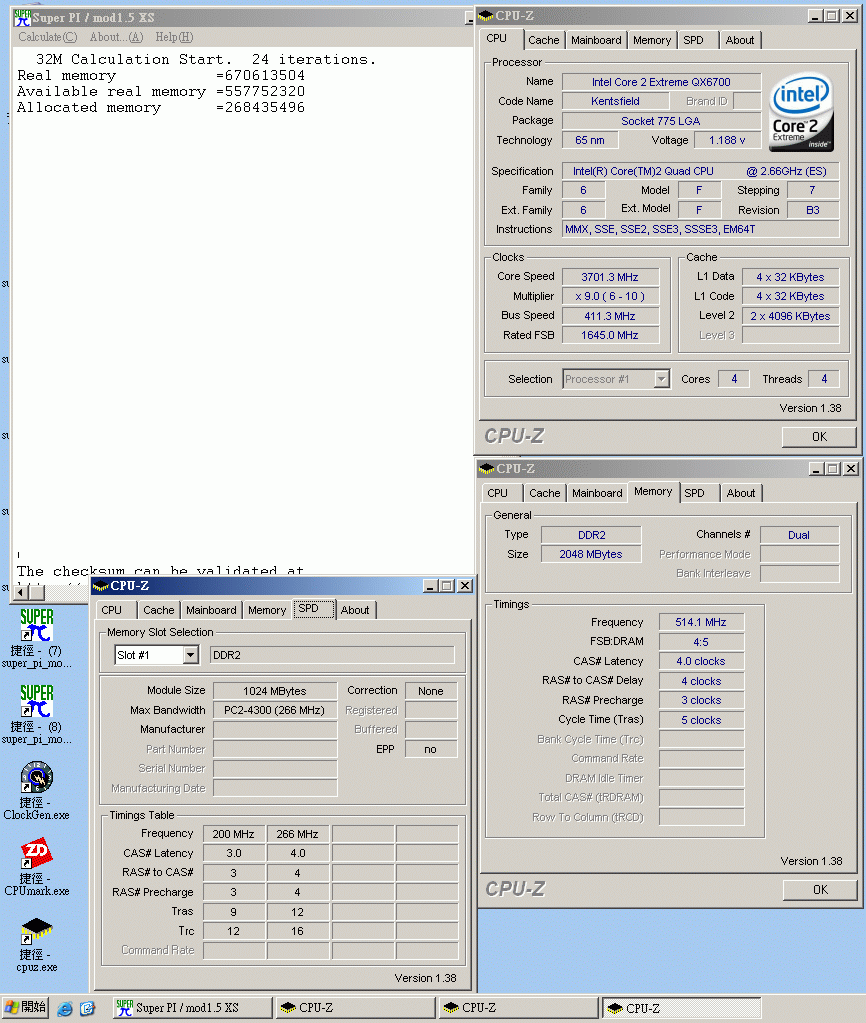Click the Super PI title bar icon
The width and height of the screenshot is (866, 1023).
click(22, 18)
